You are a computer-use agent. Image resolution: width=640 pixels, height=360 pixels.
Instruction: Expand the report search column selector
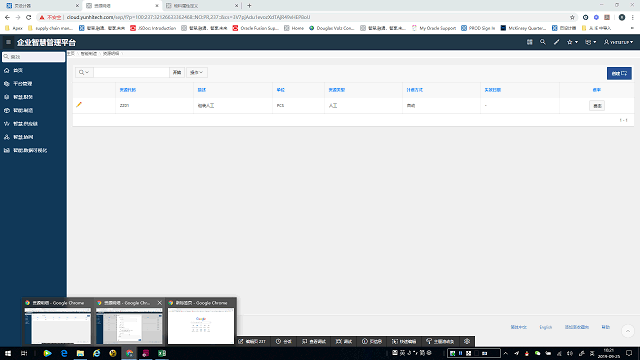click(84, 72)
